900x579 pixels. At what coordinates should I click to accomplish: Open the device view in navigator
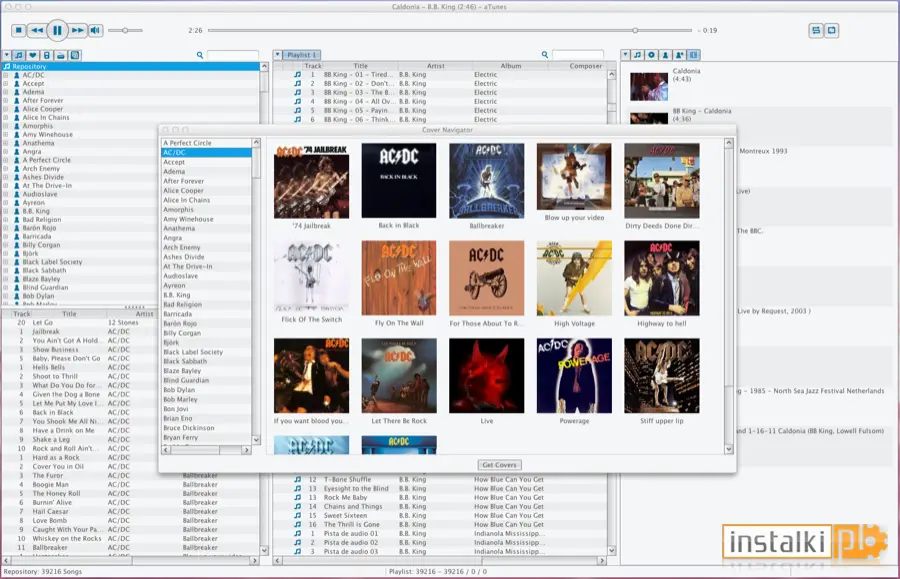click(x=46, y=55)
